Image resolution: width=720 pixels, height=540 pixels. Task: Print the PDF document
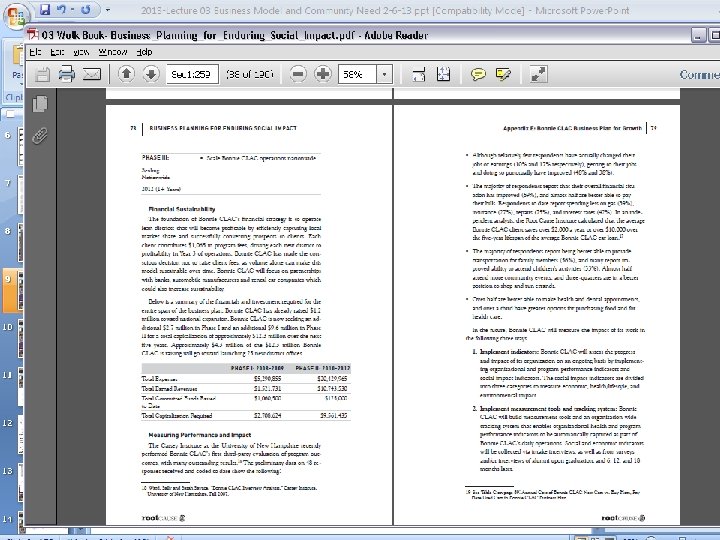[67, 74]
